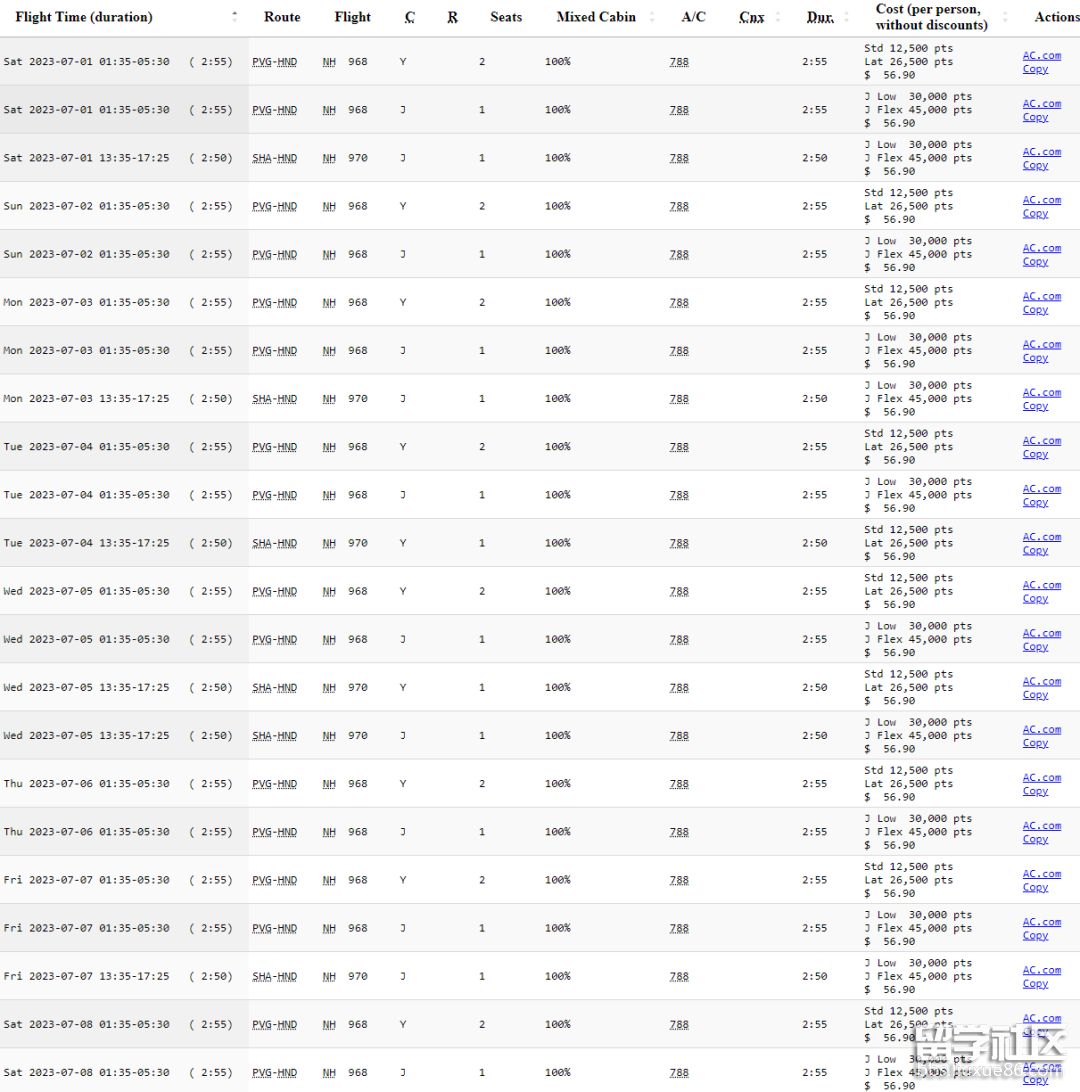
Task: Select the Flight column header
Action: (352, 17)
